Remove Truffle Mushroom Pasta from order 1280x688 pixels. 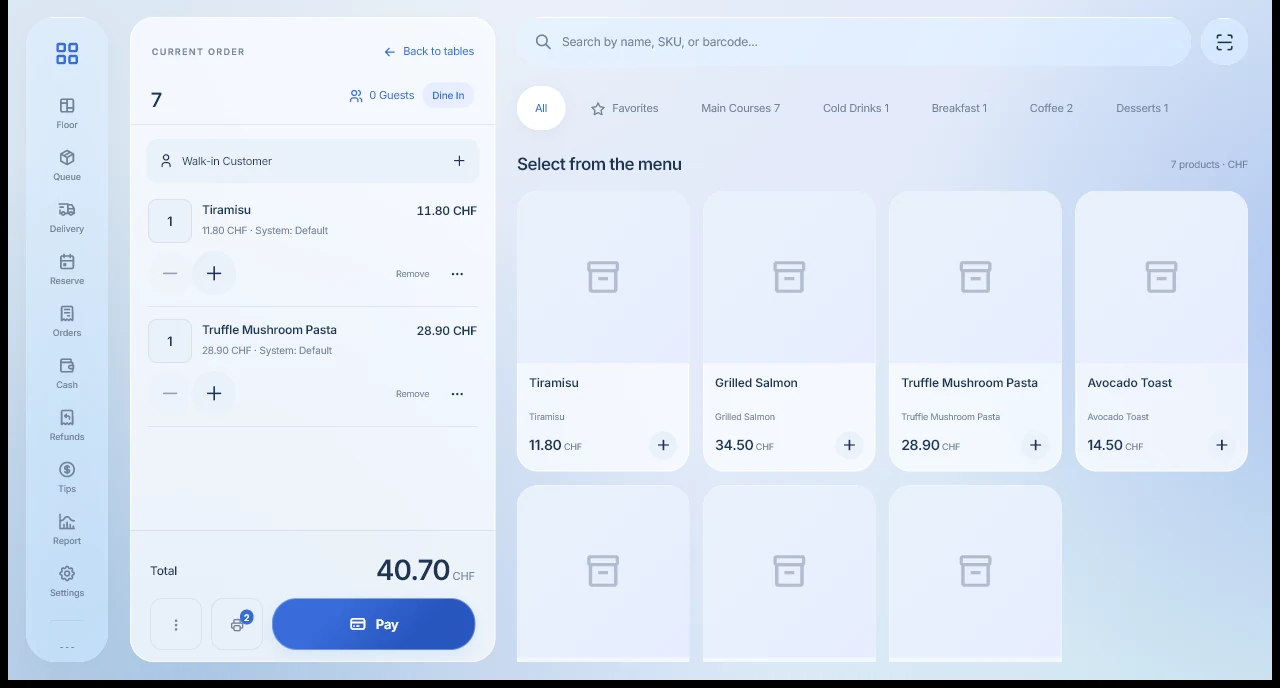pyautogui.click(x=412, y=394)
